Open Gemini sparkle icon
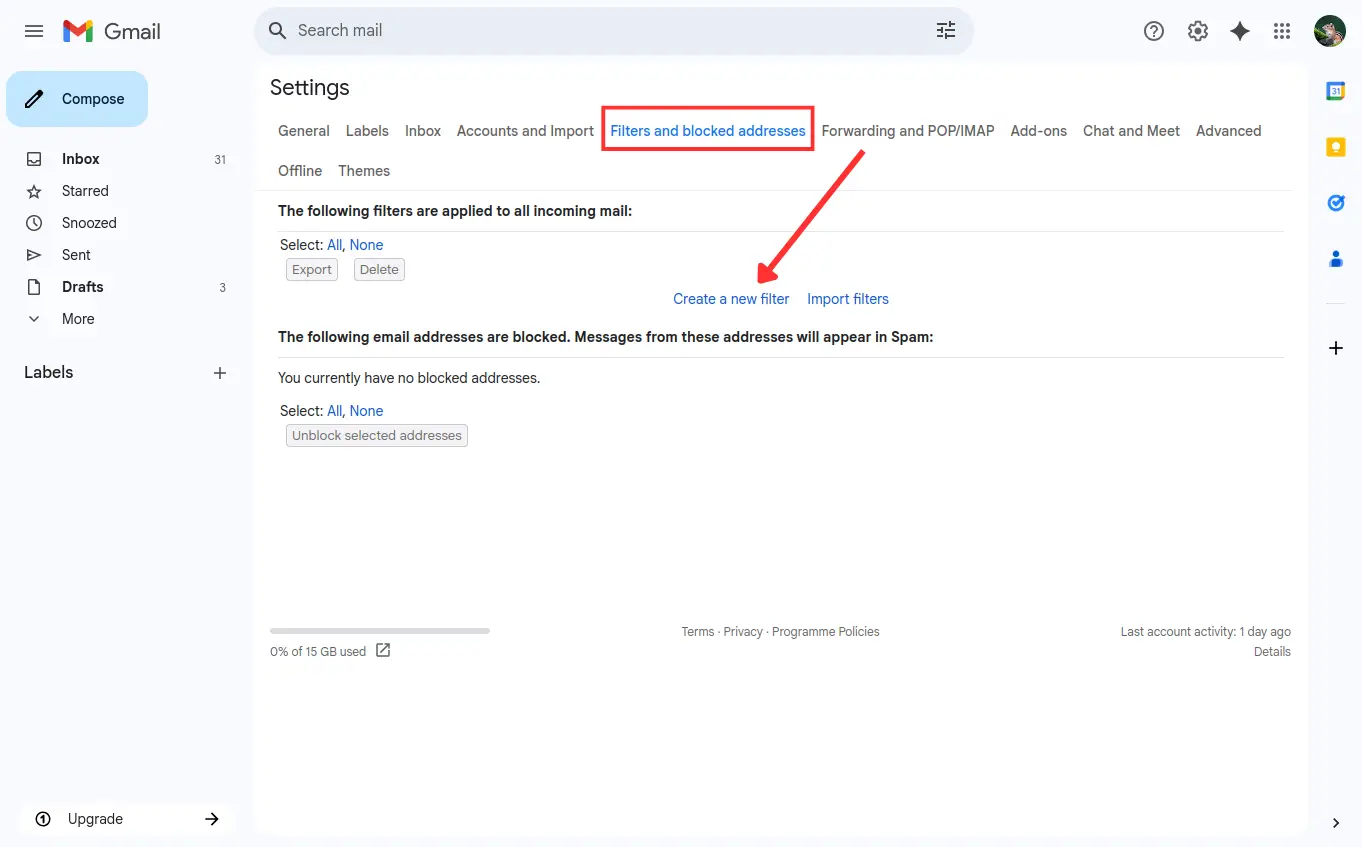Screen dimensions: 1362x847 point(1240,31)
